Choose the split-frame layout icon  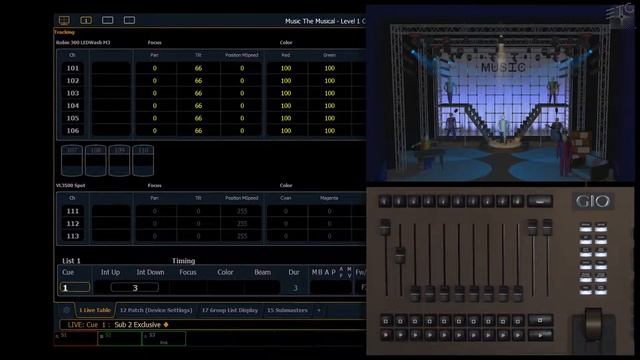[129, 20]
